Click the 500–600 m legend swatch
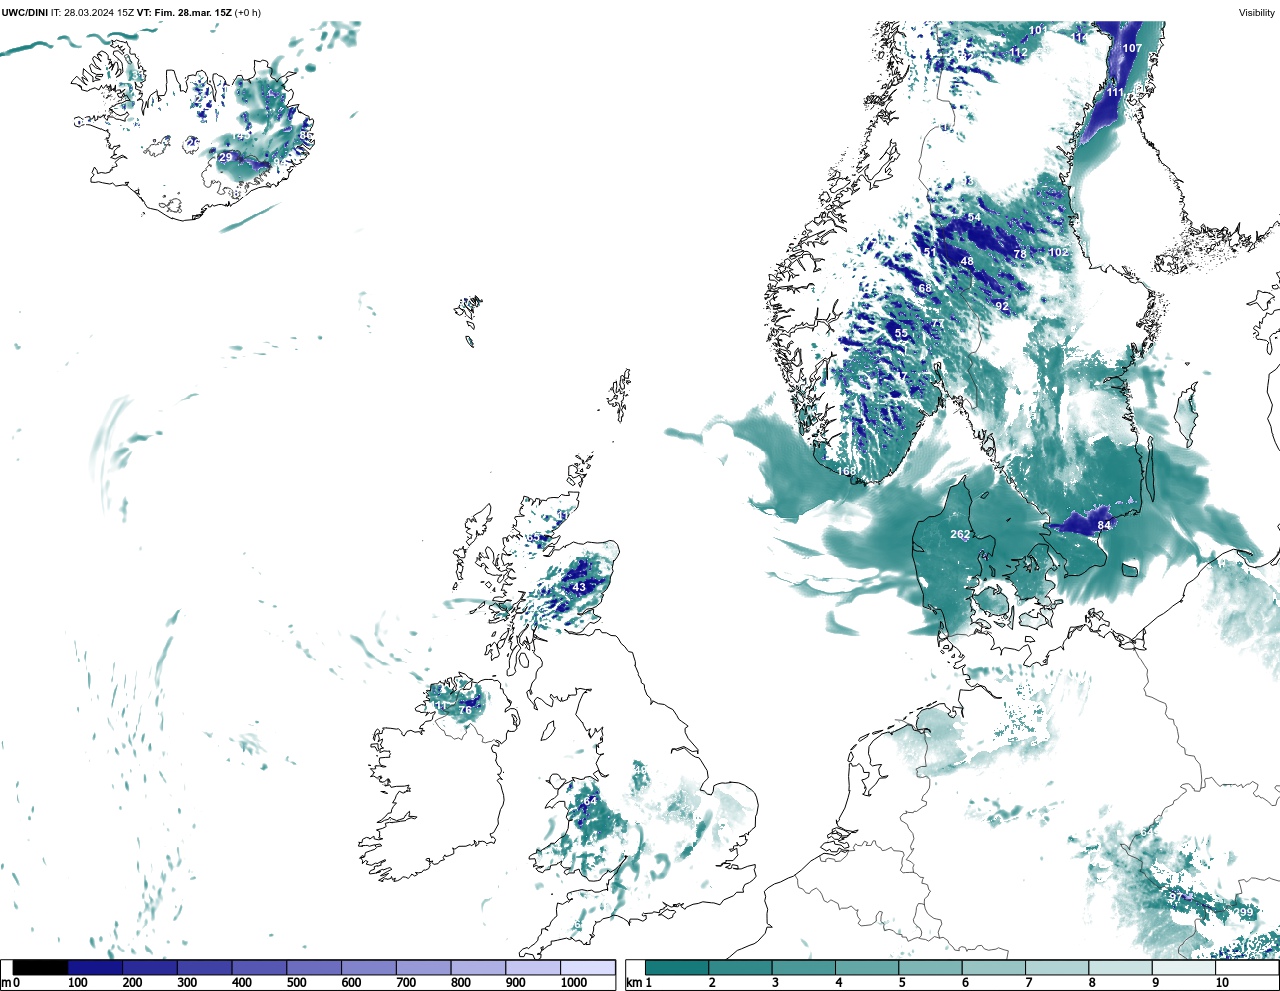The height and width of the screenshot is (991, 1280). click(314, 968)
